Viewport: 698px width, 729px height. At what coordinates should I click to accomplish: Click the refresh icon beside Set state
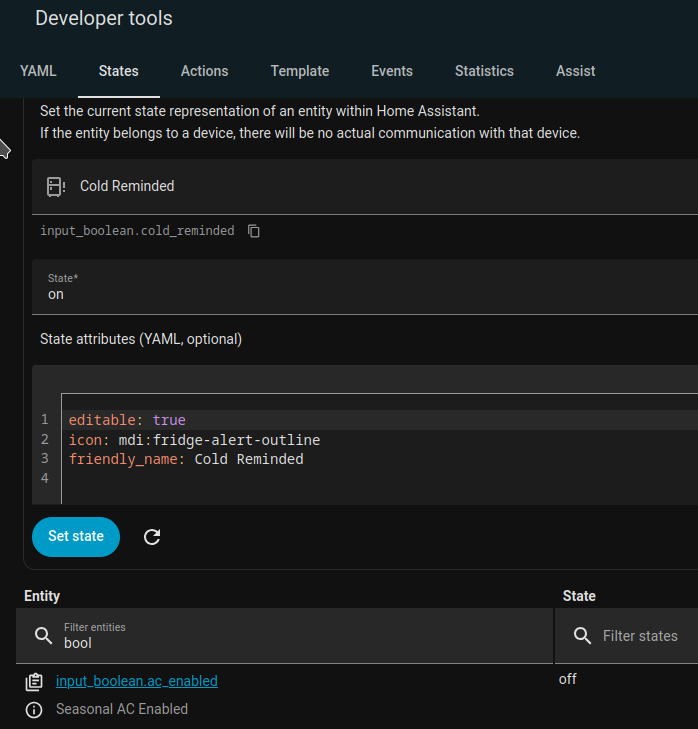point(152,537)
